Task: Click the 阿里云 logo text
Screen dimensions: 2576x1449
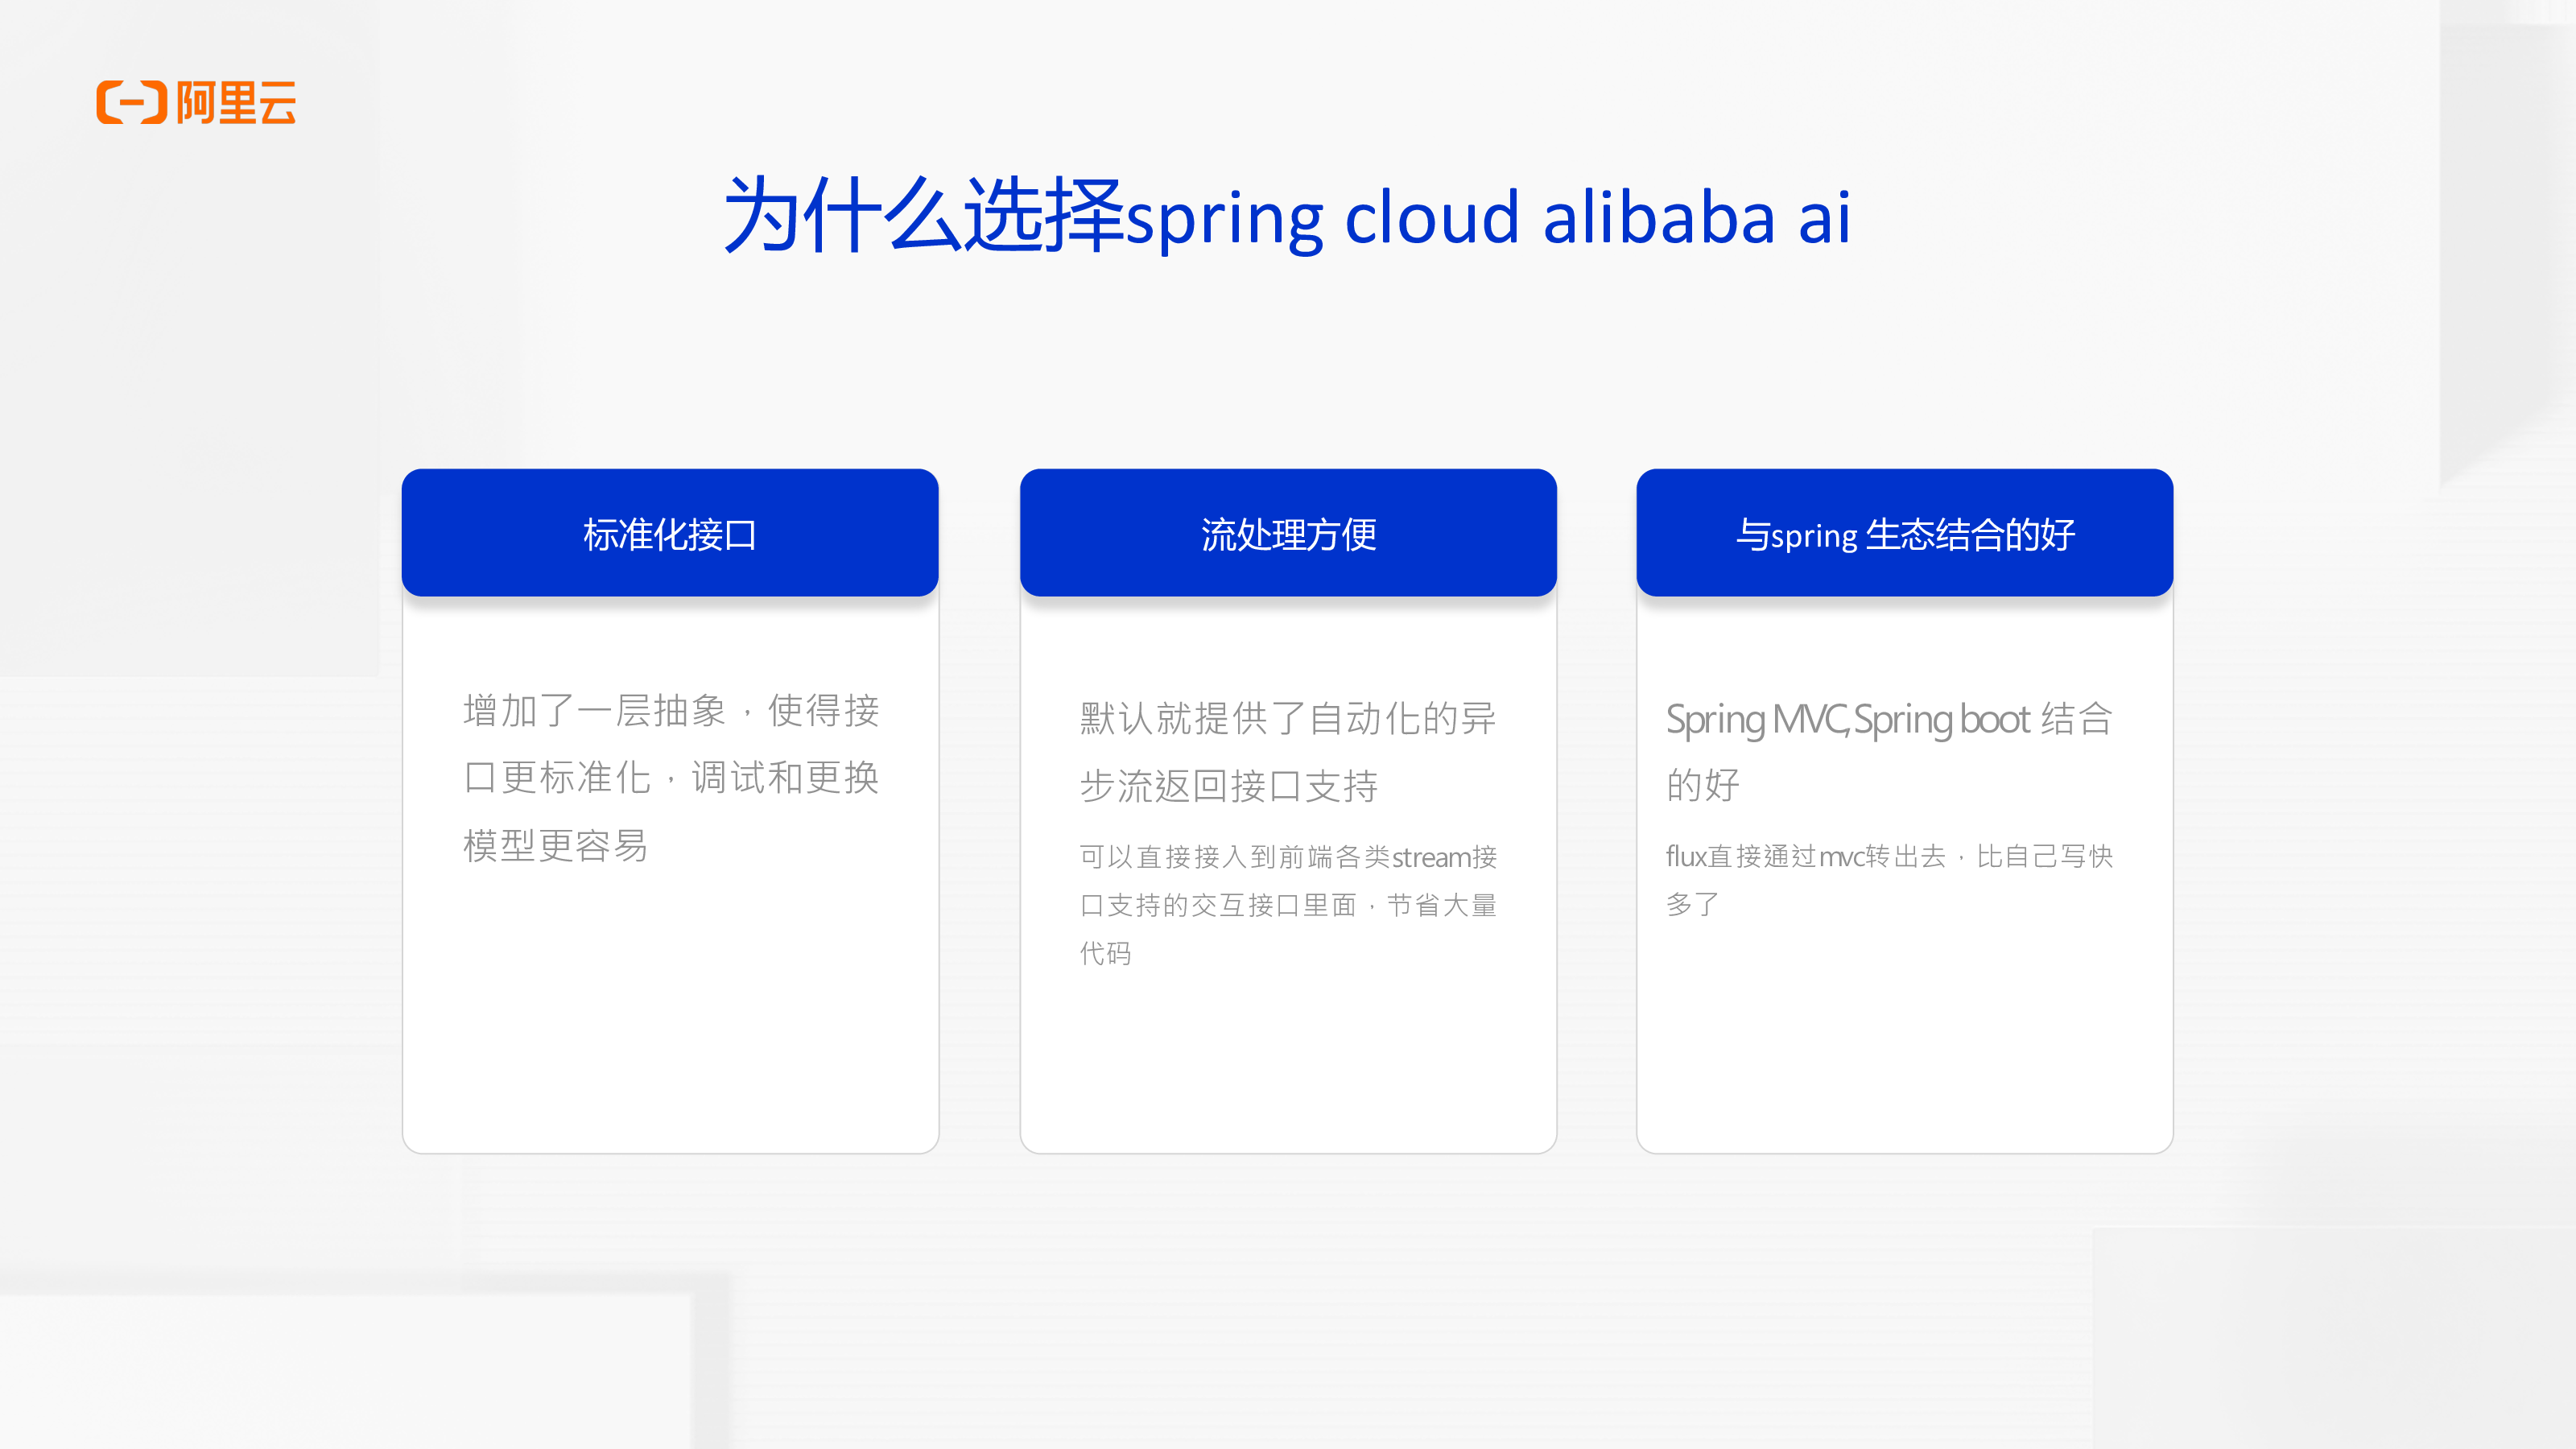Action: (x=236, y=103)
